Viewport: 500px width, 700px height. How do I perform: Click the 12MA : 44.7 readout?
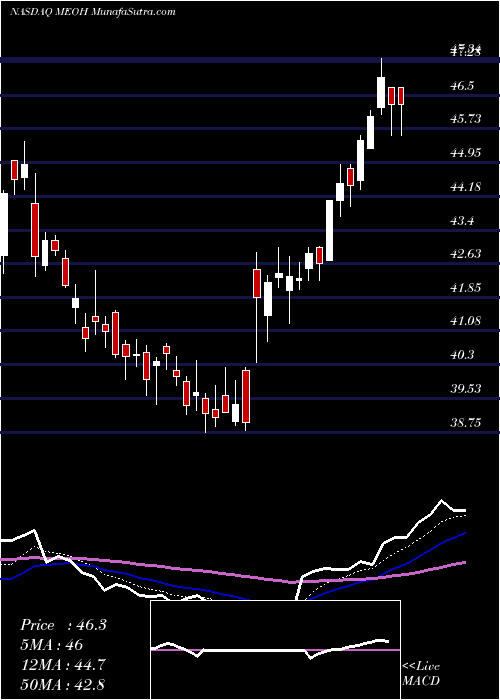point(62,665)
